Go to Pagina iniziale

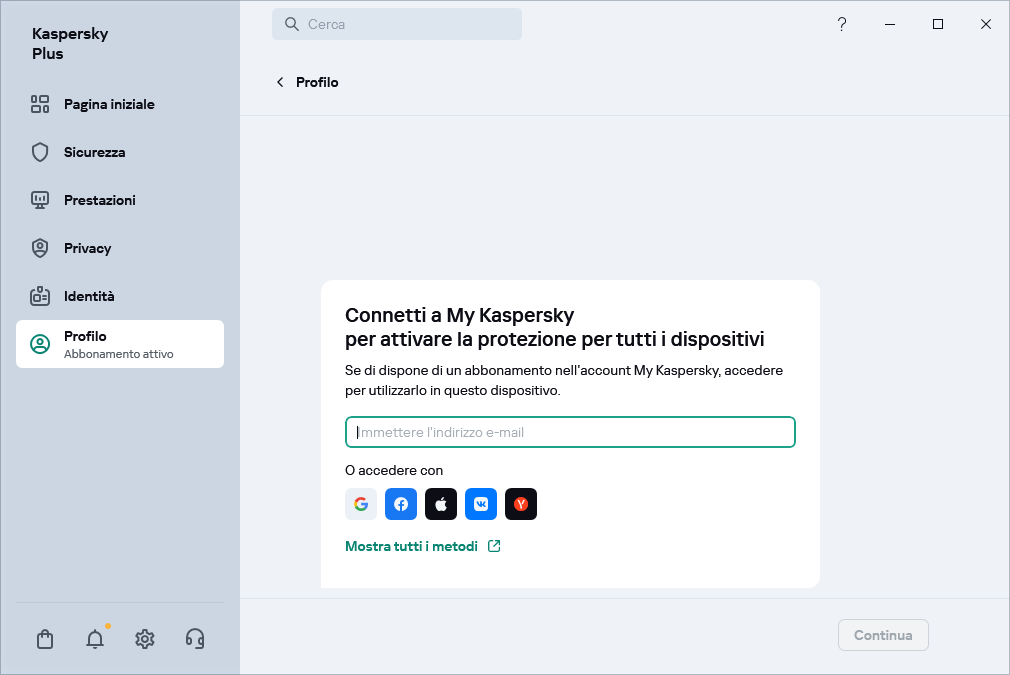click(108, 104)
